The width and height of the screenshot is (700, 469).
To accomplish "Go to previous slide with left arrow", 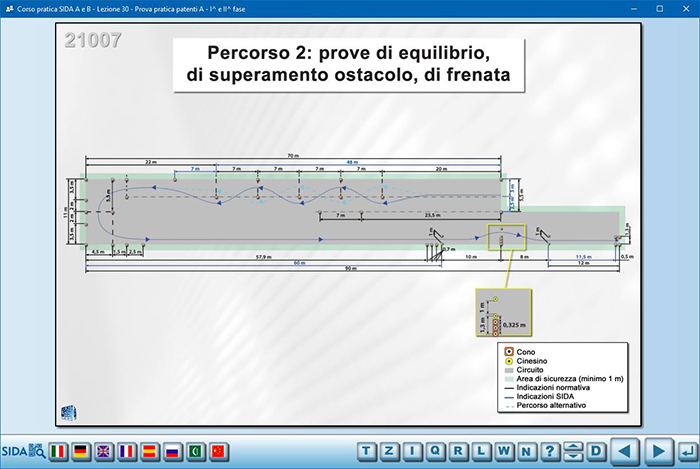I will (x=624, y=451).
